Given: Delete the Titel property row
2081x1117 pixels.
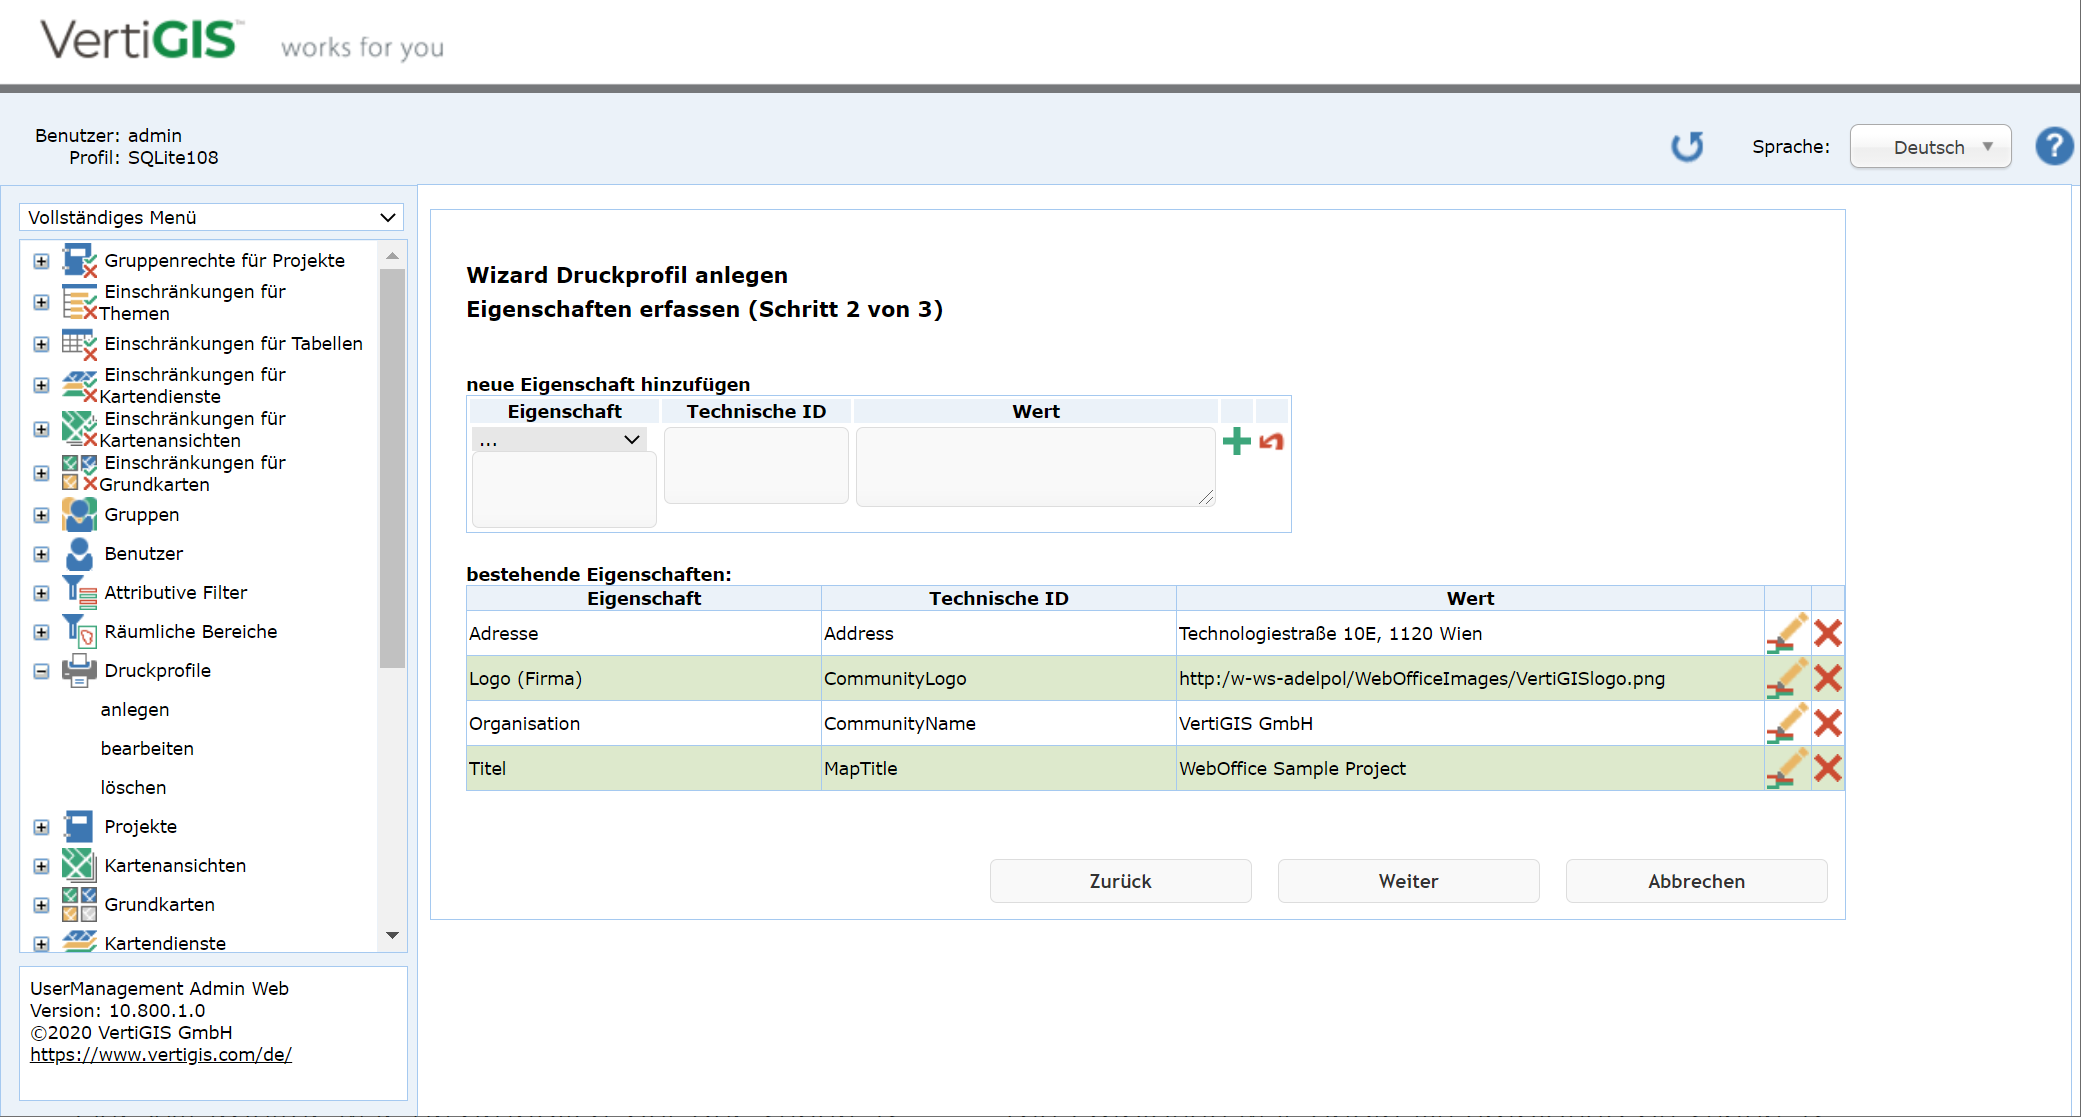Looking at the screenshot, I should [1827, 768].
